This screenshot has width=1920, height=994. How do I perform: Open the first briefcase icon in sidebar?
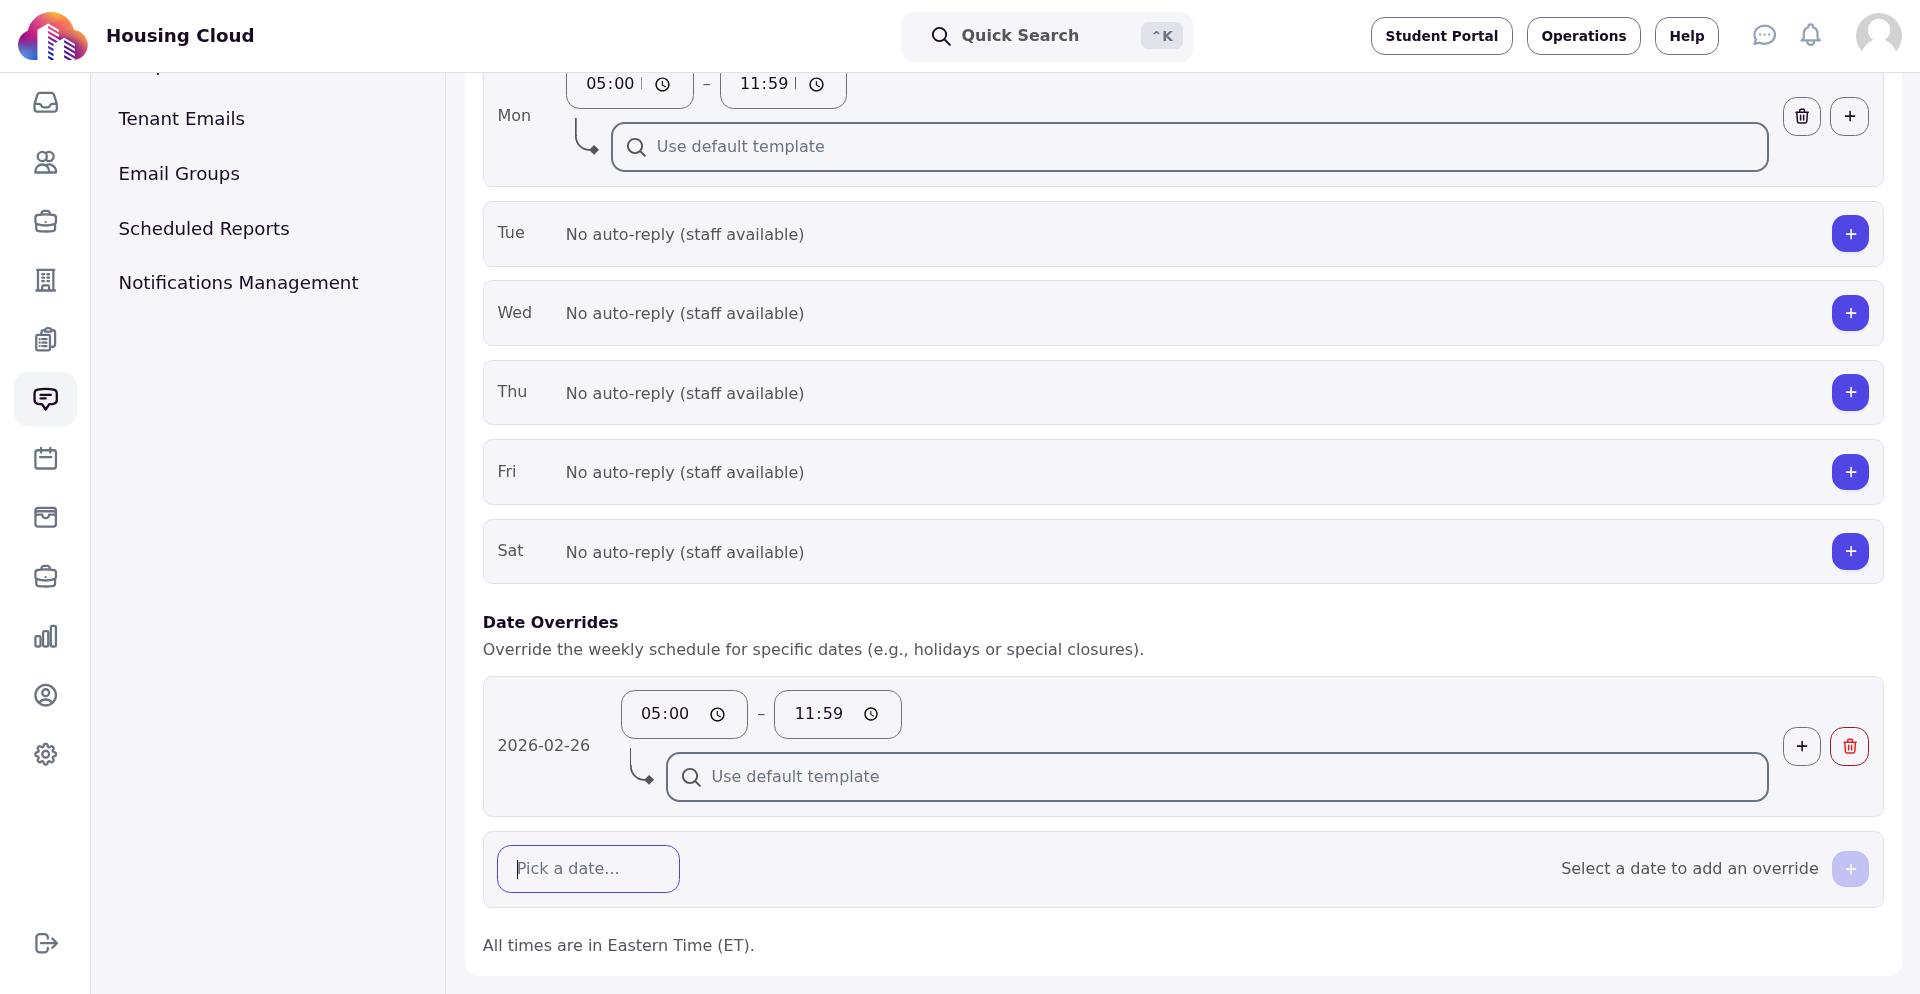click(x=45, y=221)
